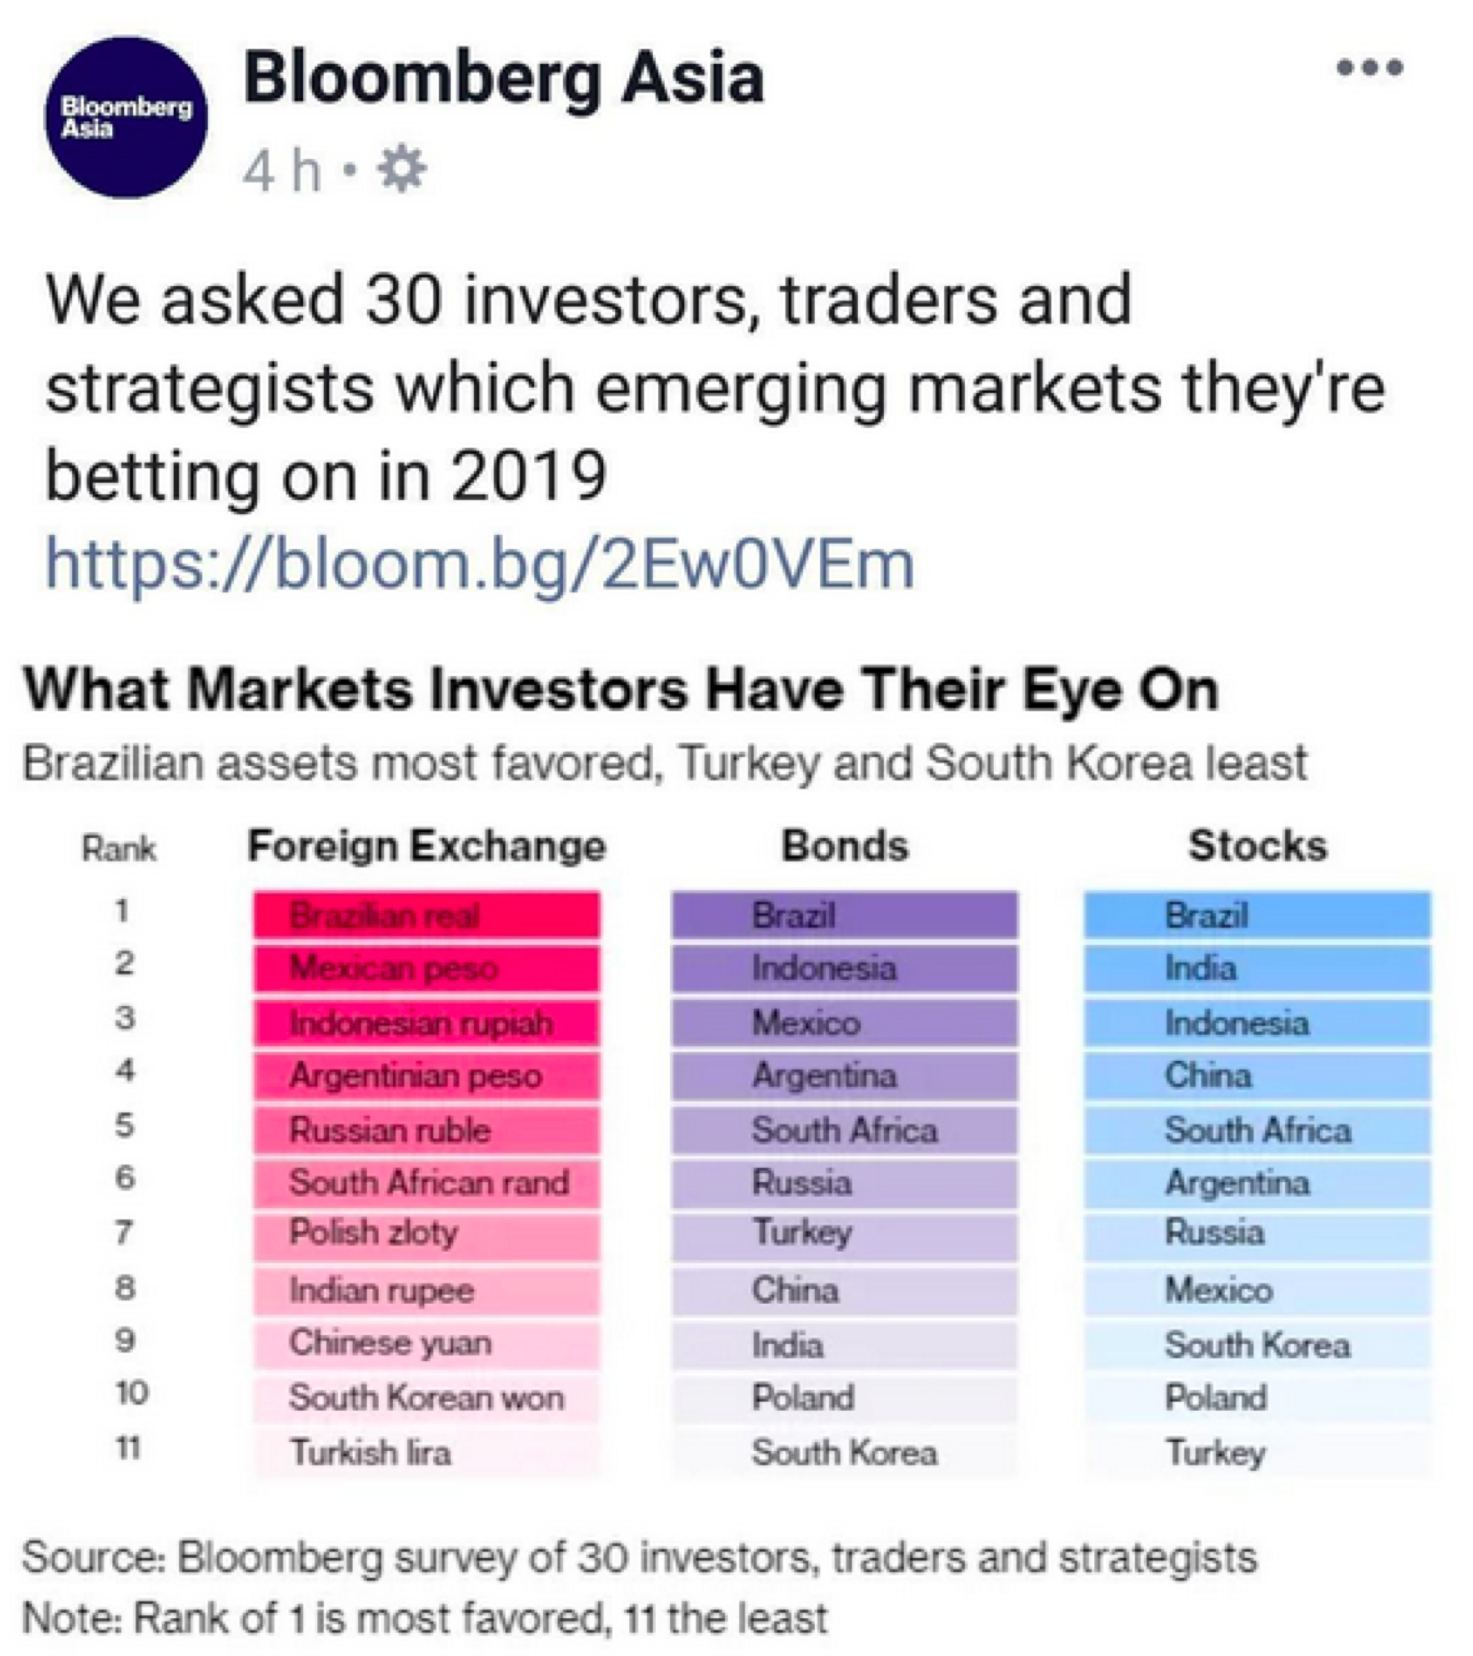
Task: Open the Bloomberg Asia page name link
Action: tap(504, 78)
